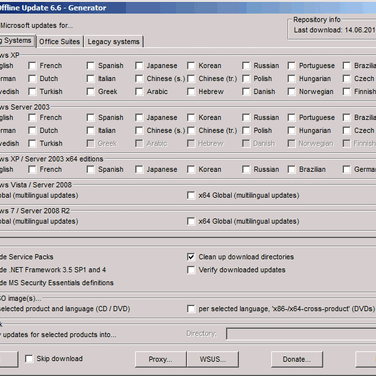Tick Hungarian under Windows XP
Viewport: 376px width, 376px height.
point(291,79)
